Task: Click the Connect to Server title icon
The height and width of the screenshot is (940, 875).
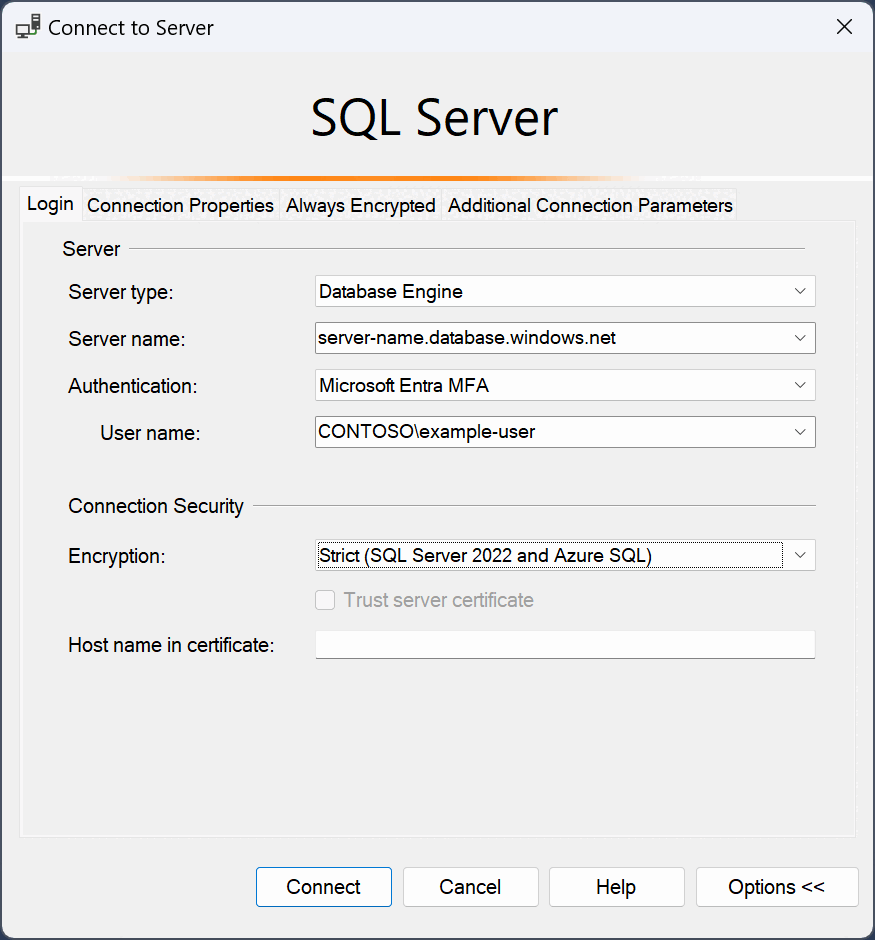Action: tap(28, 27)
